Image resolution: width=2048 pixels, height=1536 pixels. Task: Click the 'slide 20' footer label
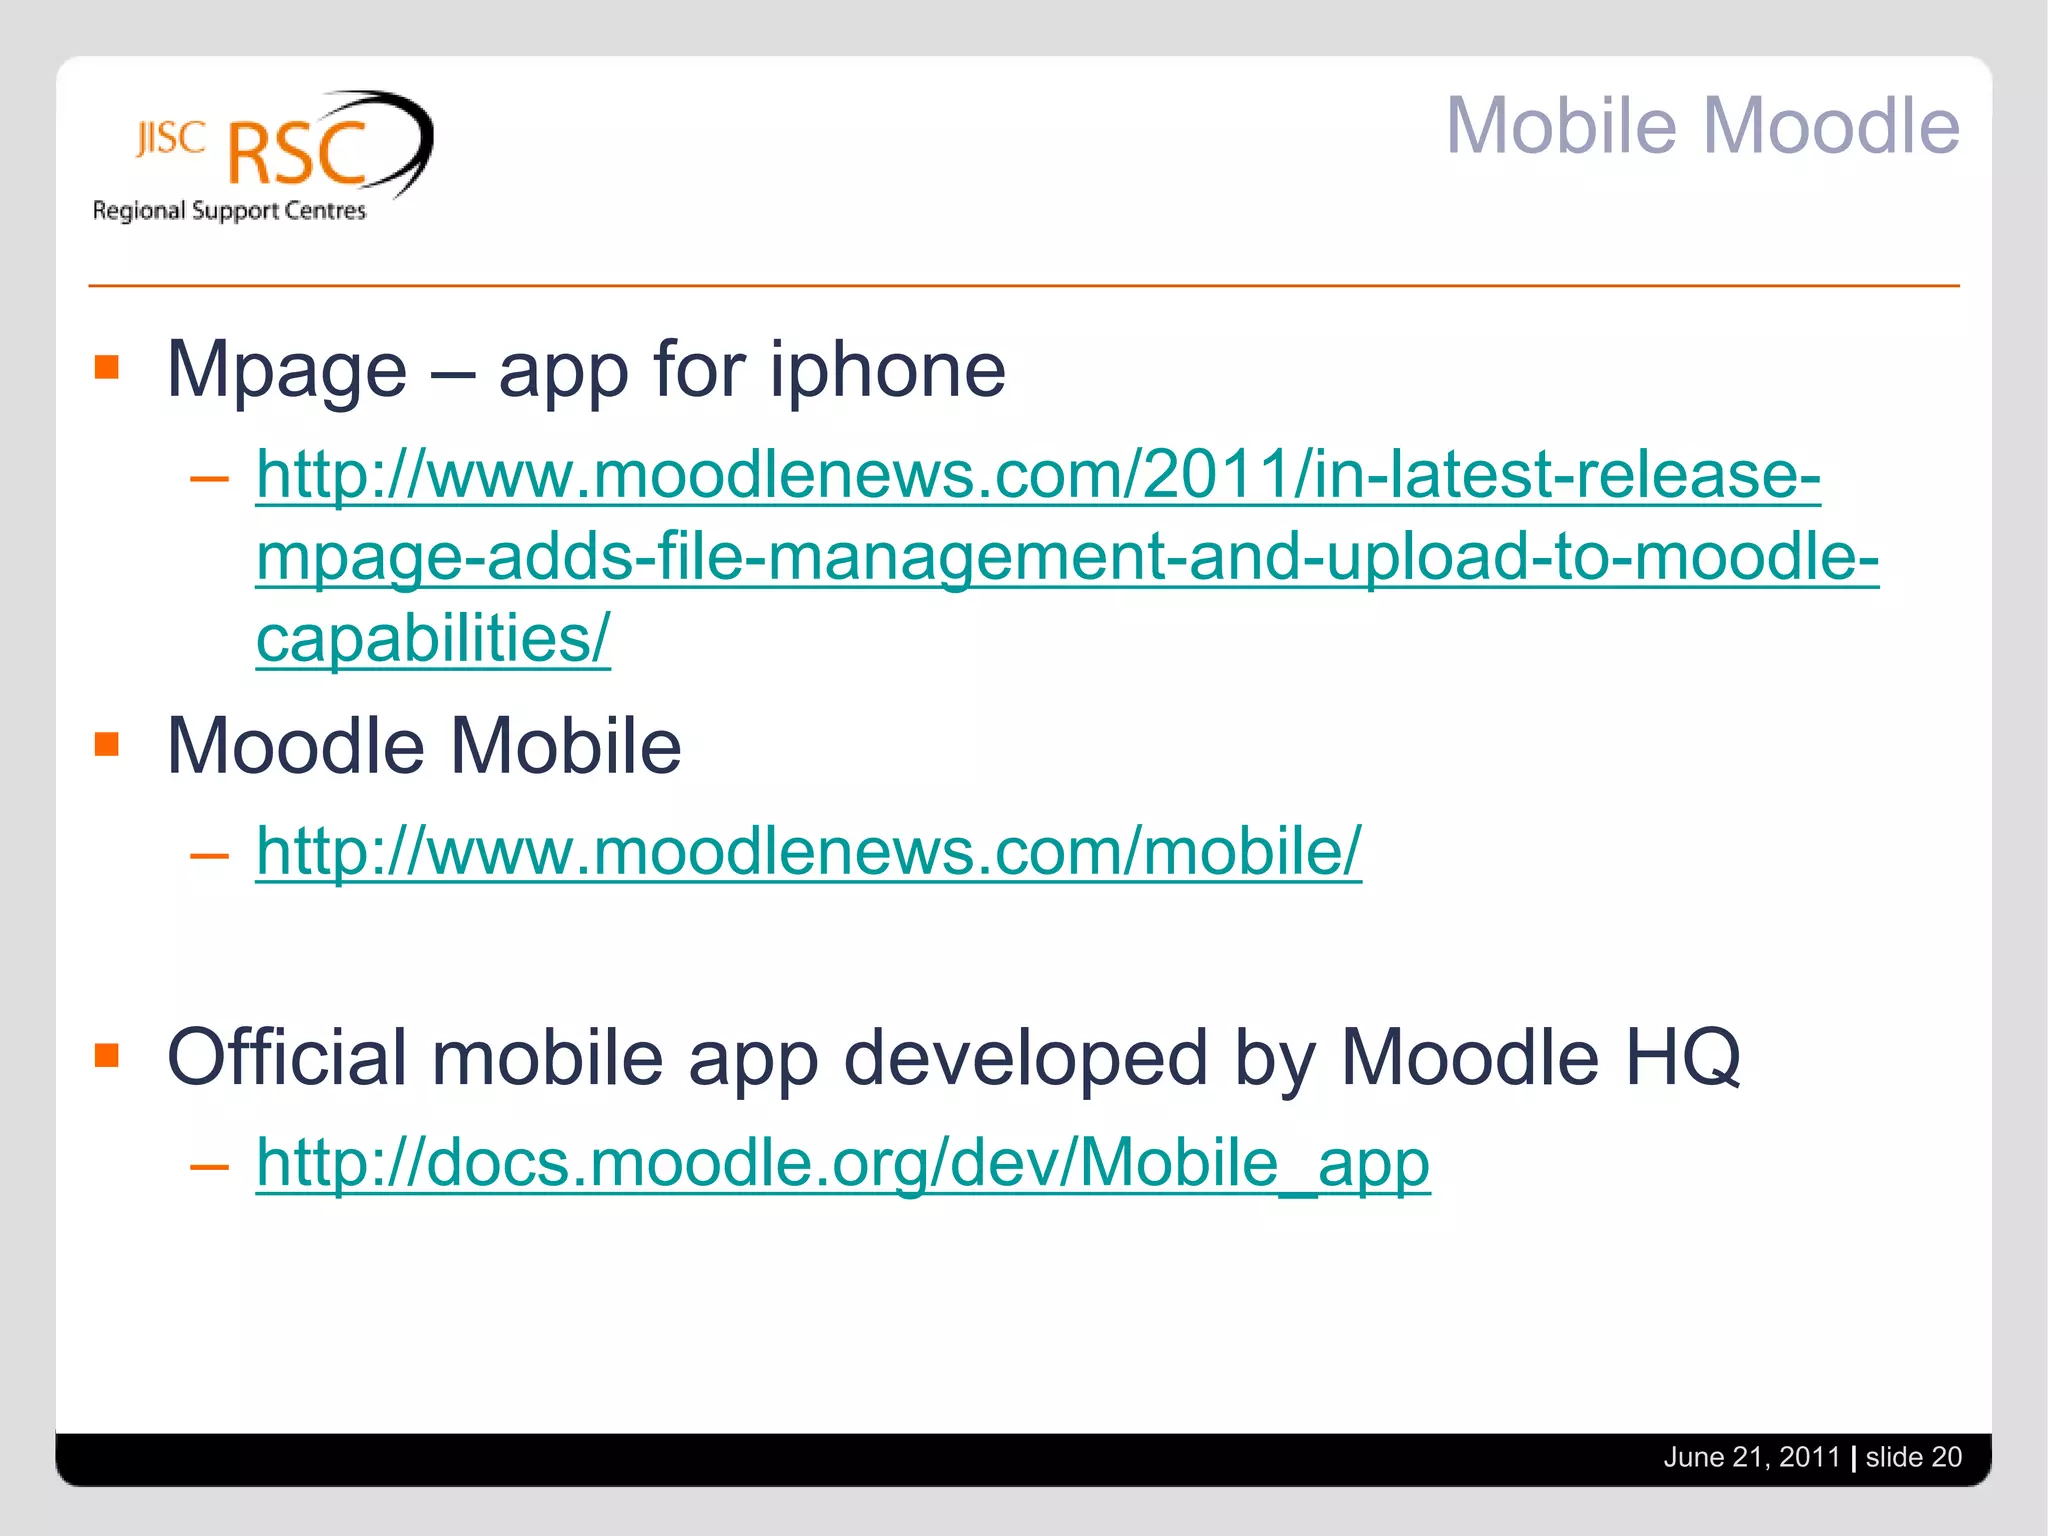pos(1914,1457)
